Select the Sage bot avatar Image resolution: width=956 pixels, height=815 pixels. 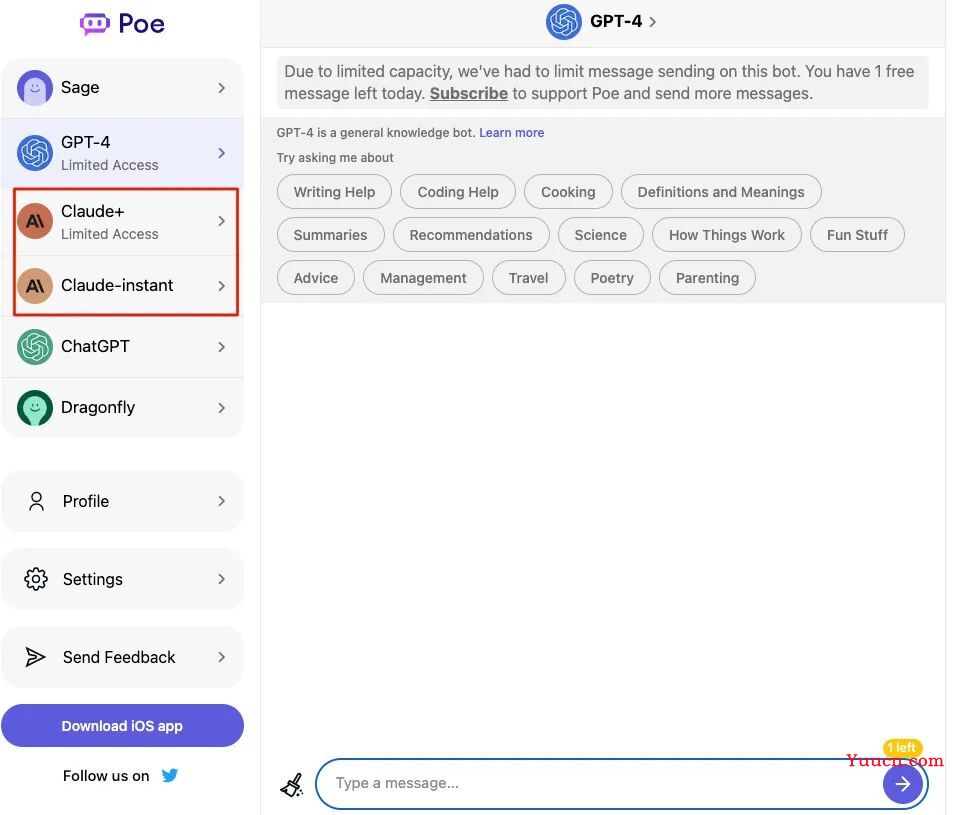pyautogui.click(x=35, y=88)
